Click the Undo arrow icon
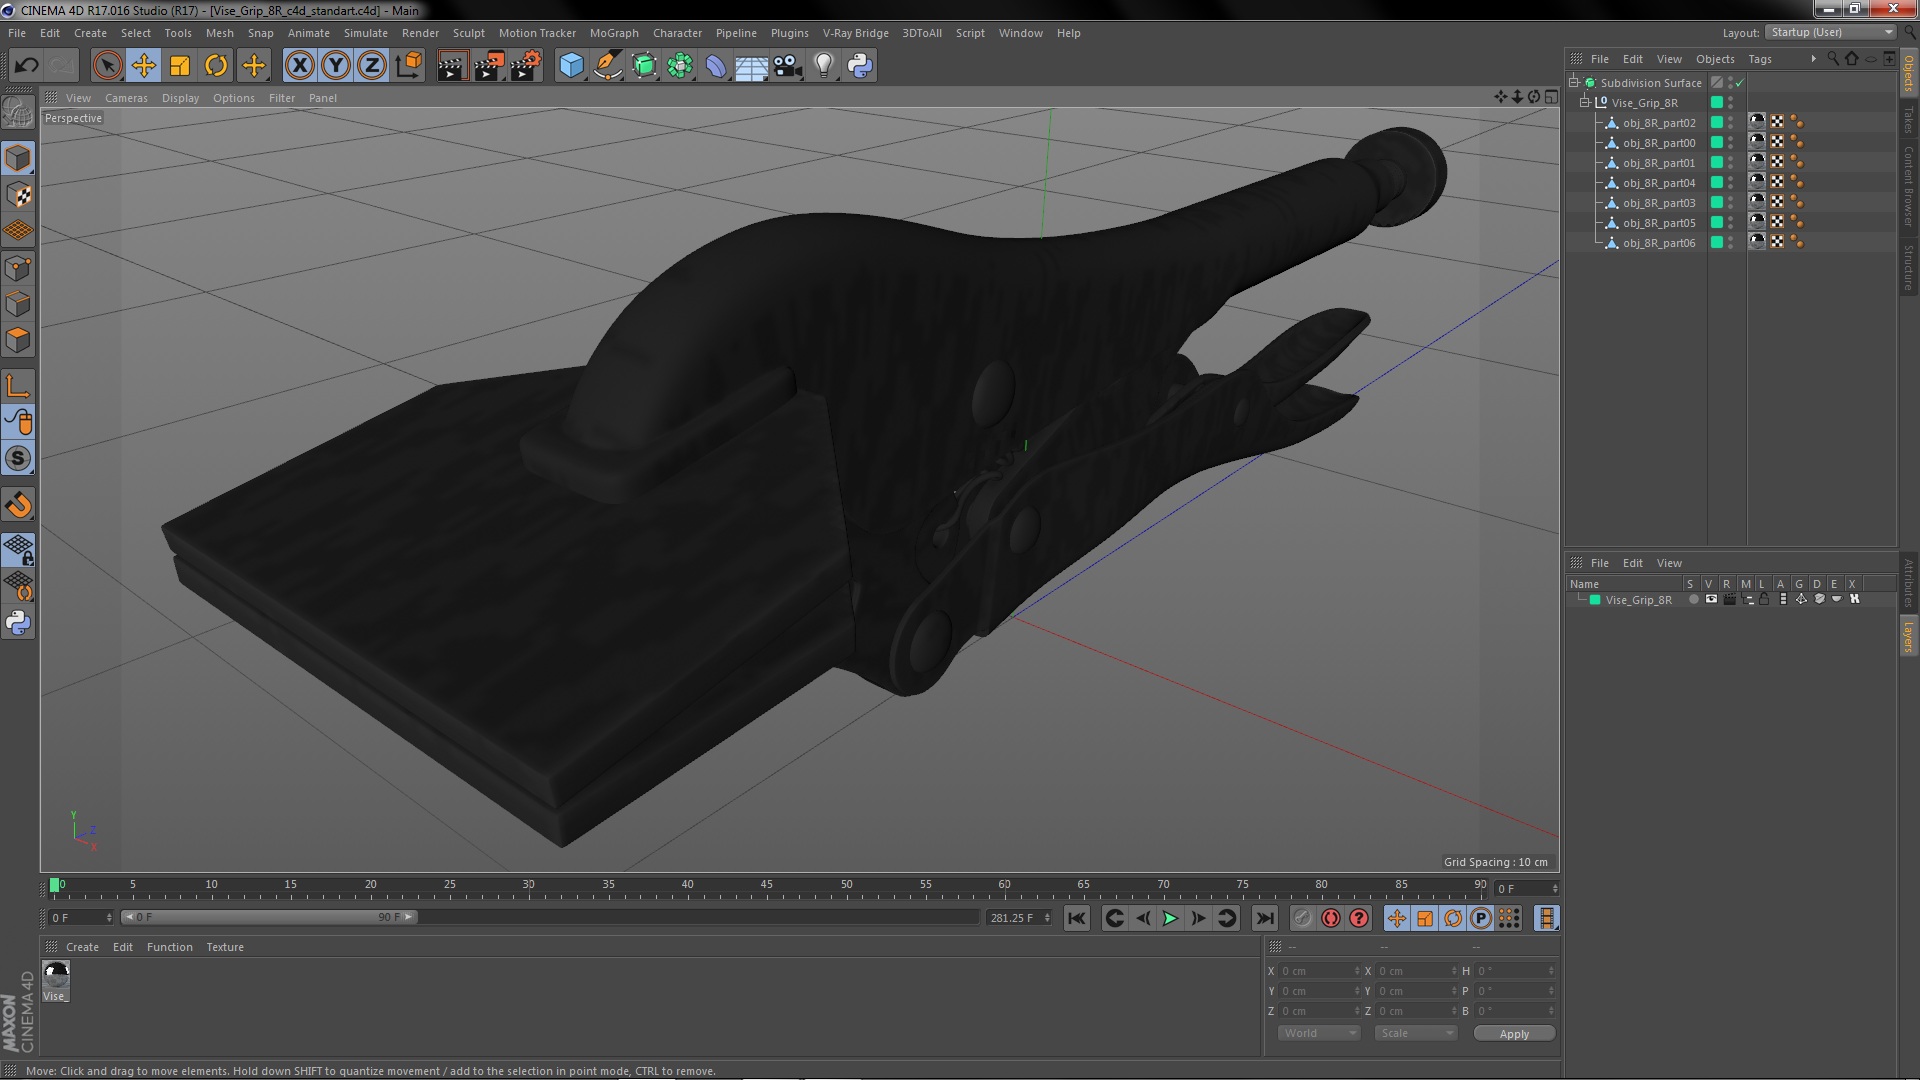Image resolution: width=1920 pixels, height=1080 pixels. point(26,66)
